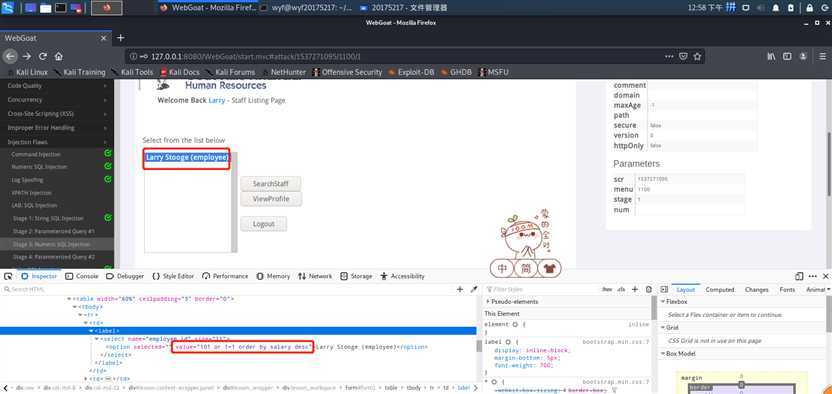832x394 pixels.
Task: Add a new CSS rule with plus icon
Action: coord(635,290)
